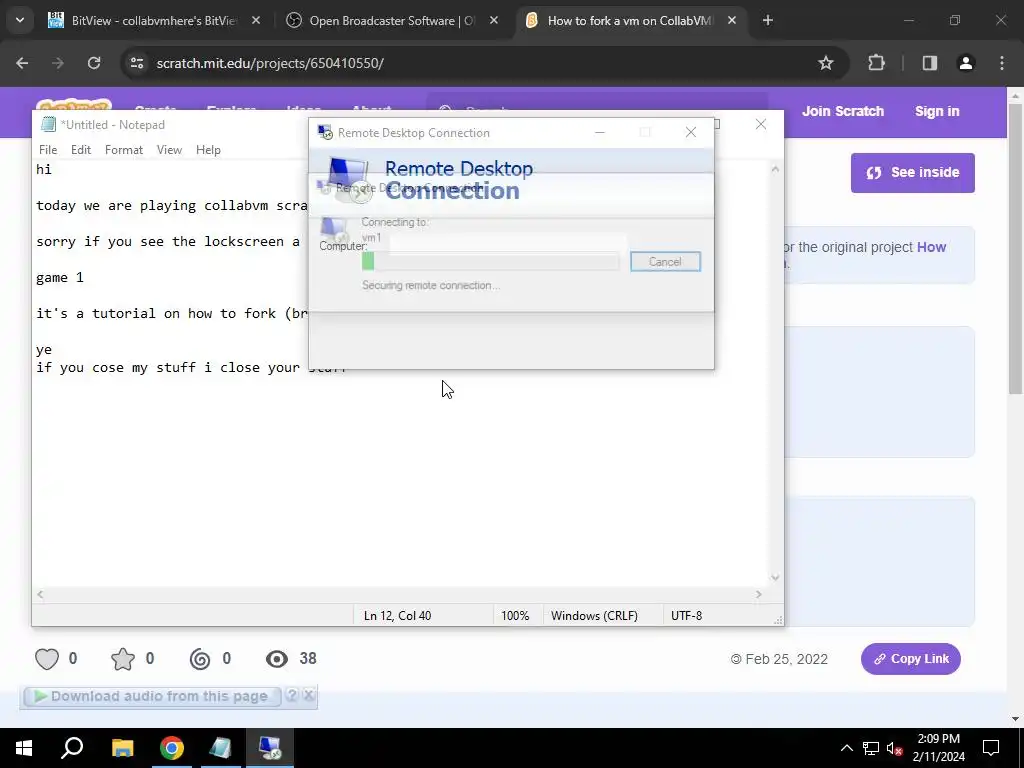The width and height of the screenshot is (1024, 768).
Task: Click the Chrome forward arrow
Action: 58,63
